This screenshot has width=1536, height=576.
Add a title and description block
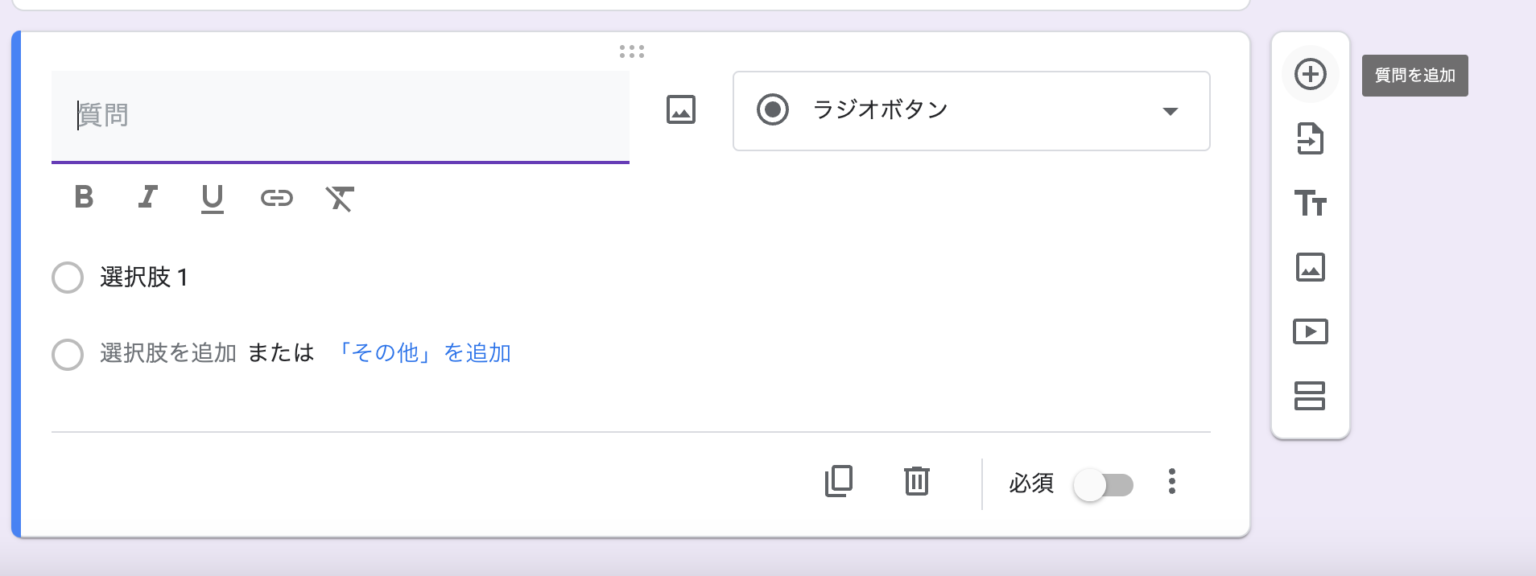[x=1310, y=203]
